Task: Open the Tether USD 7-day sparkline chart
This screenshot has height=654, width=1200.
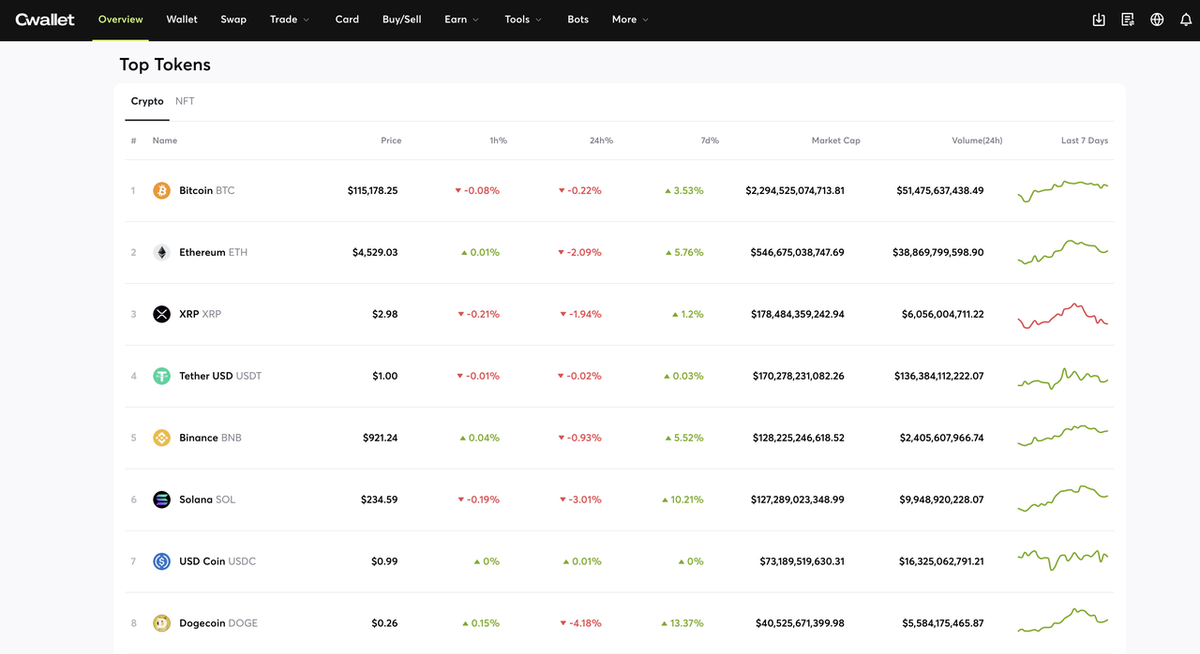Action: point(1062,377)
